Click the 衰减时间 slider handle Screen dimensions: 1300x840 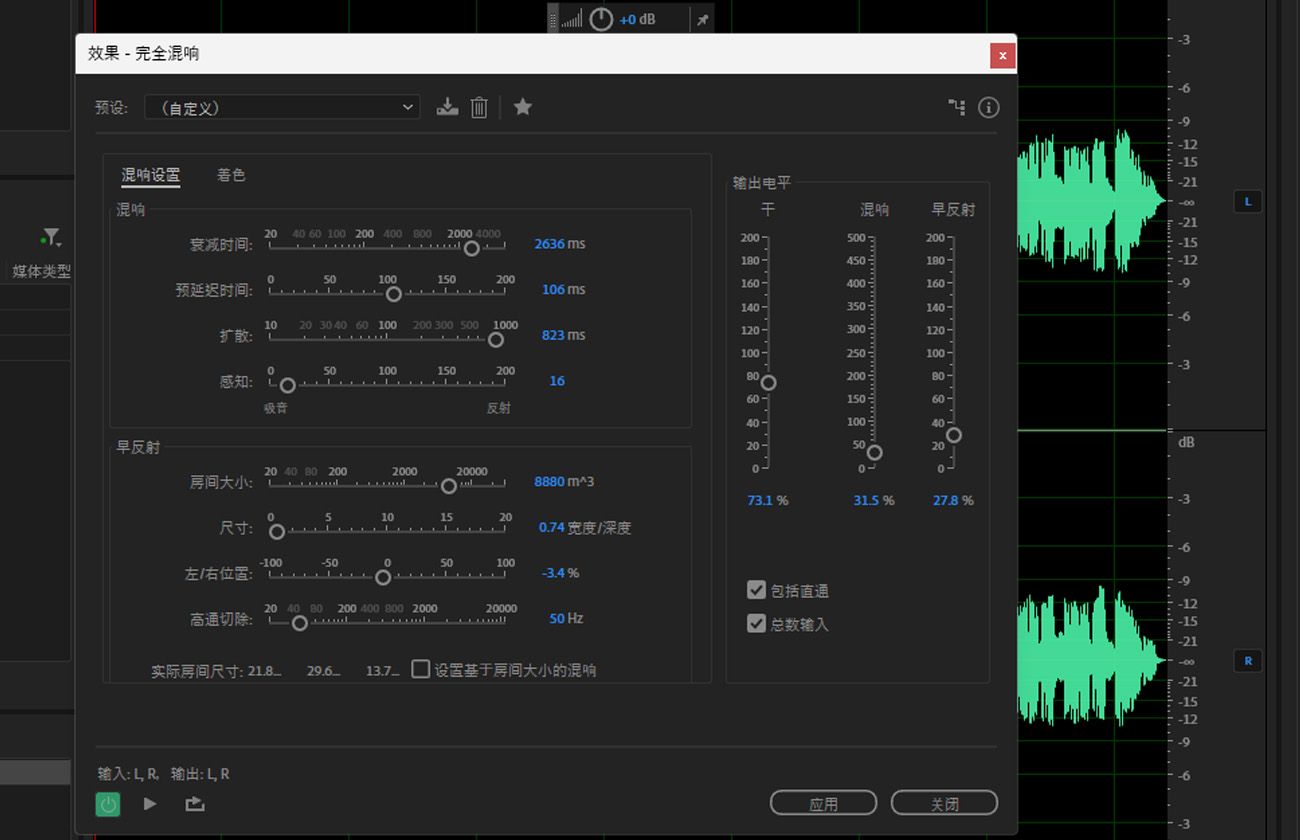(x=471, y=248)
